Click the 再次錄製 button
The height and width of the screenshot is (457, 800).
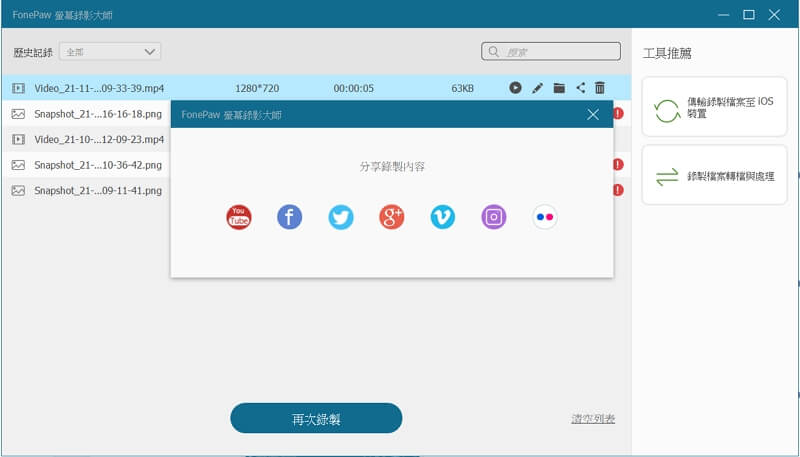[316, 418]
